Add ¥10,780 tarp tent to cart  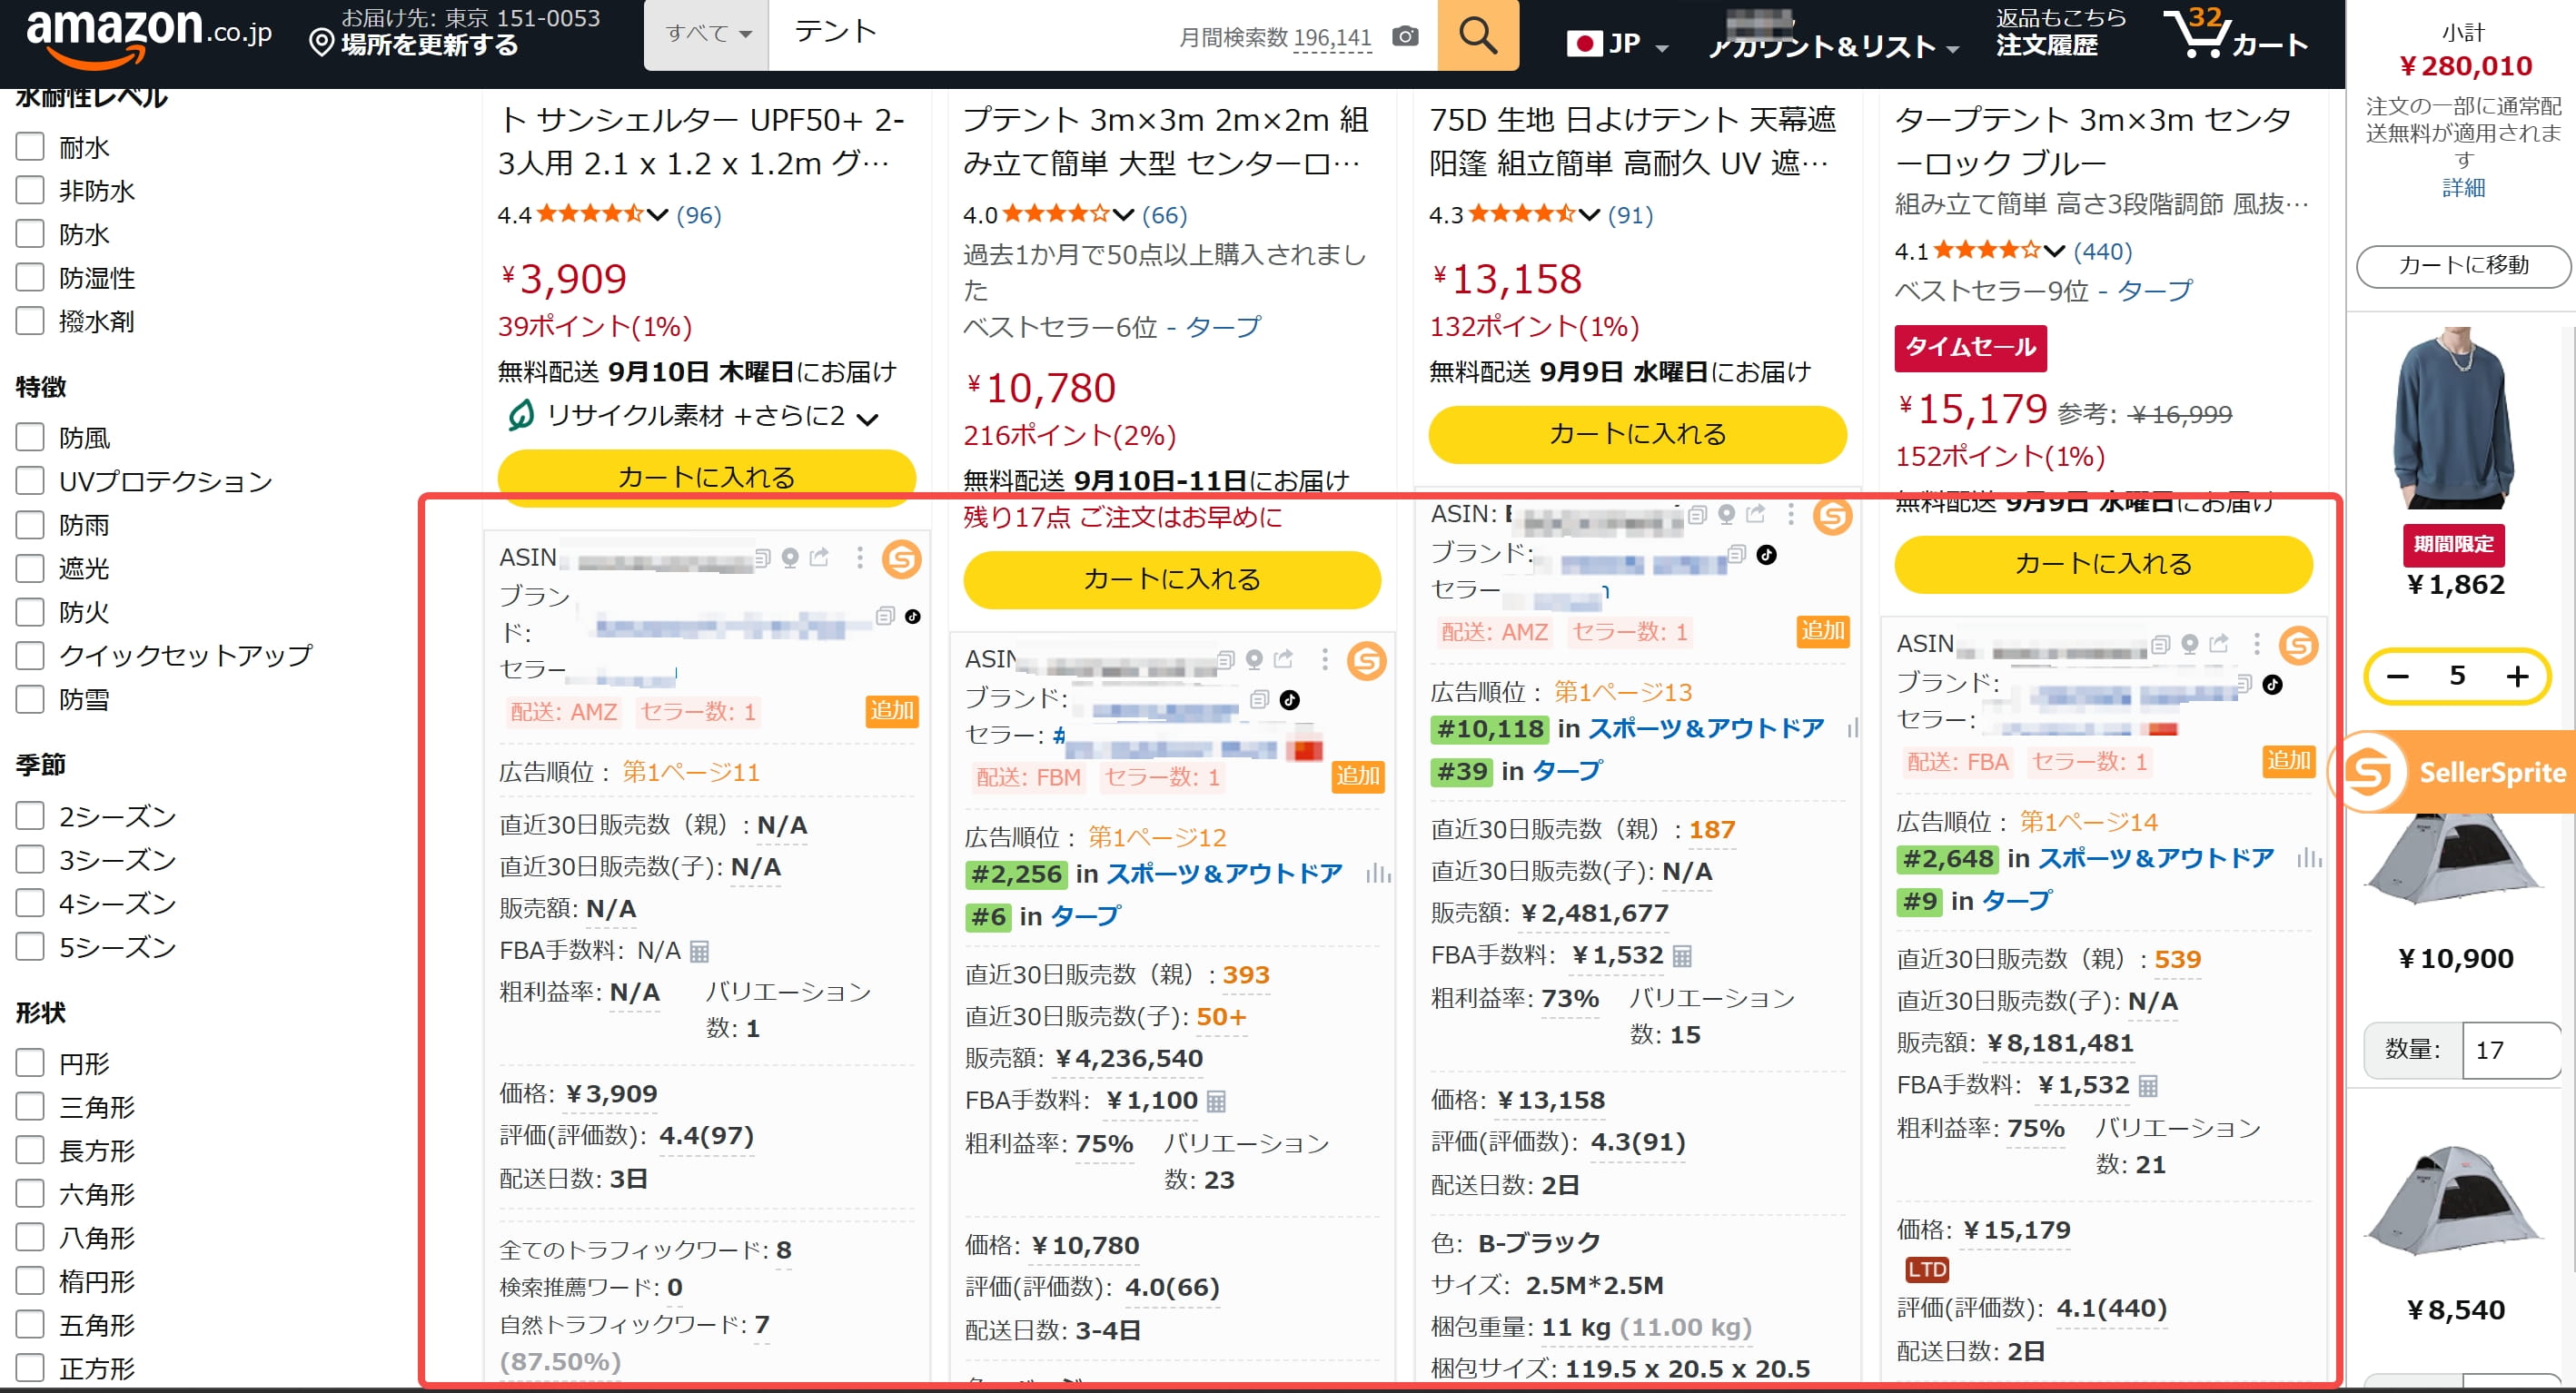1172,579
